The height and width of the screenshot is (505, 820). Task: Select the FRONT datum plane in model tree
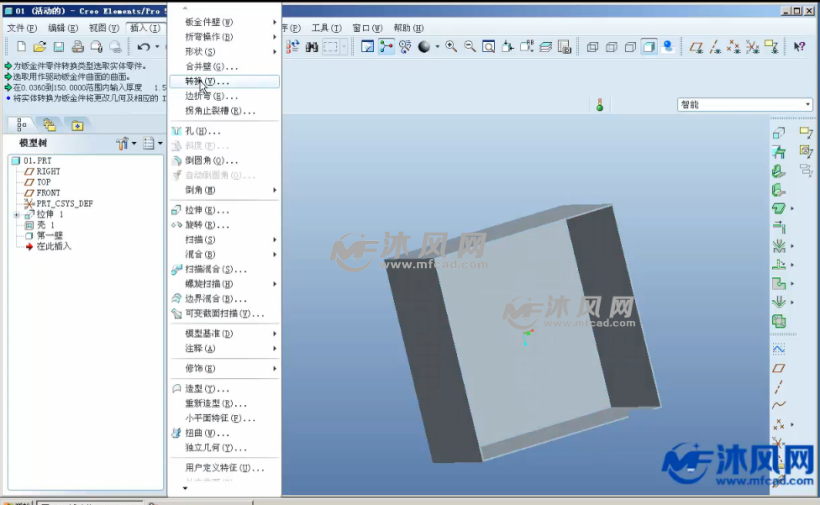tap(48, 193)
